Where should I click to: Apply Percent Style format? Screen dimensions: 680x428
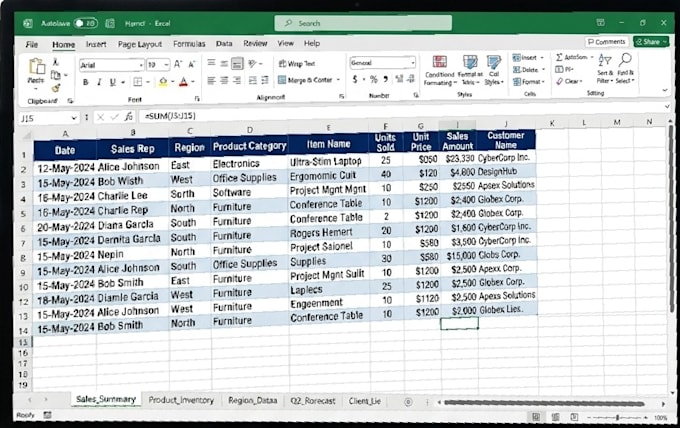[373, 79]
